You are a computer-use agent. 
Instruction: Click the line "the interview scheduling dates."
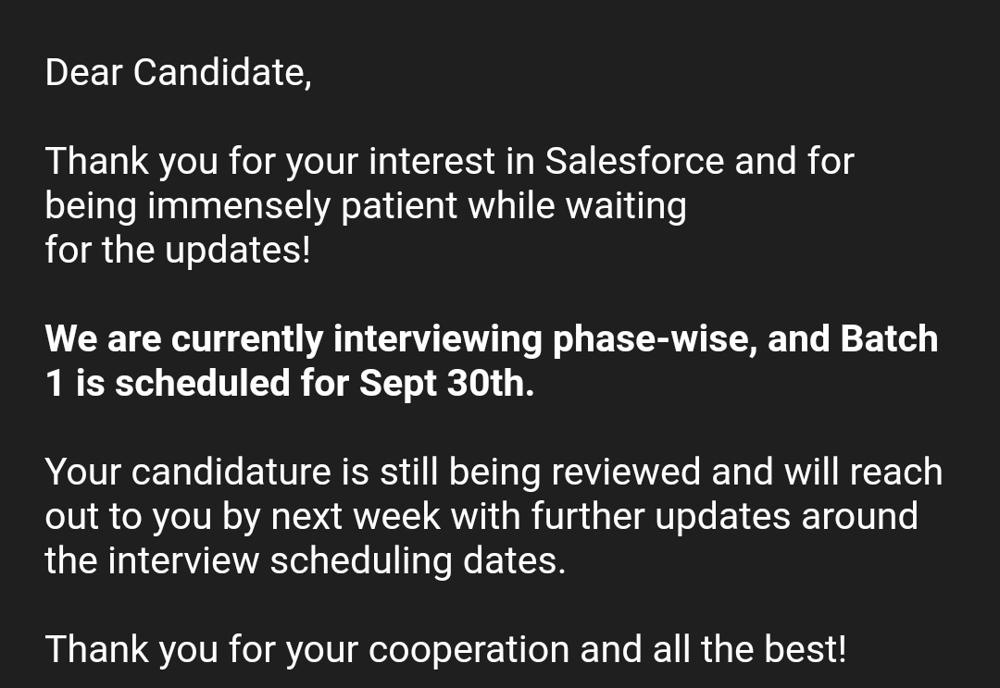[305, 560]
